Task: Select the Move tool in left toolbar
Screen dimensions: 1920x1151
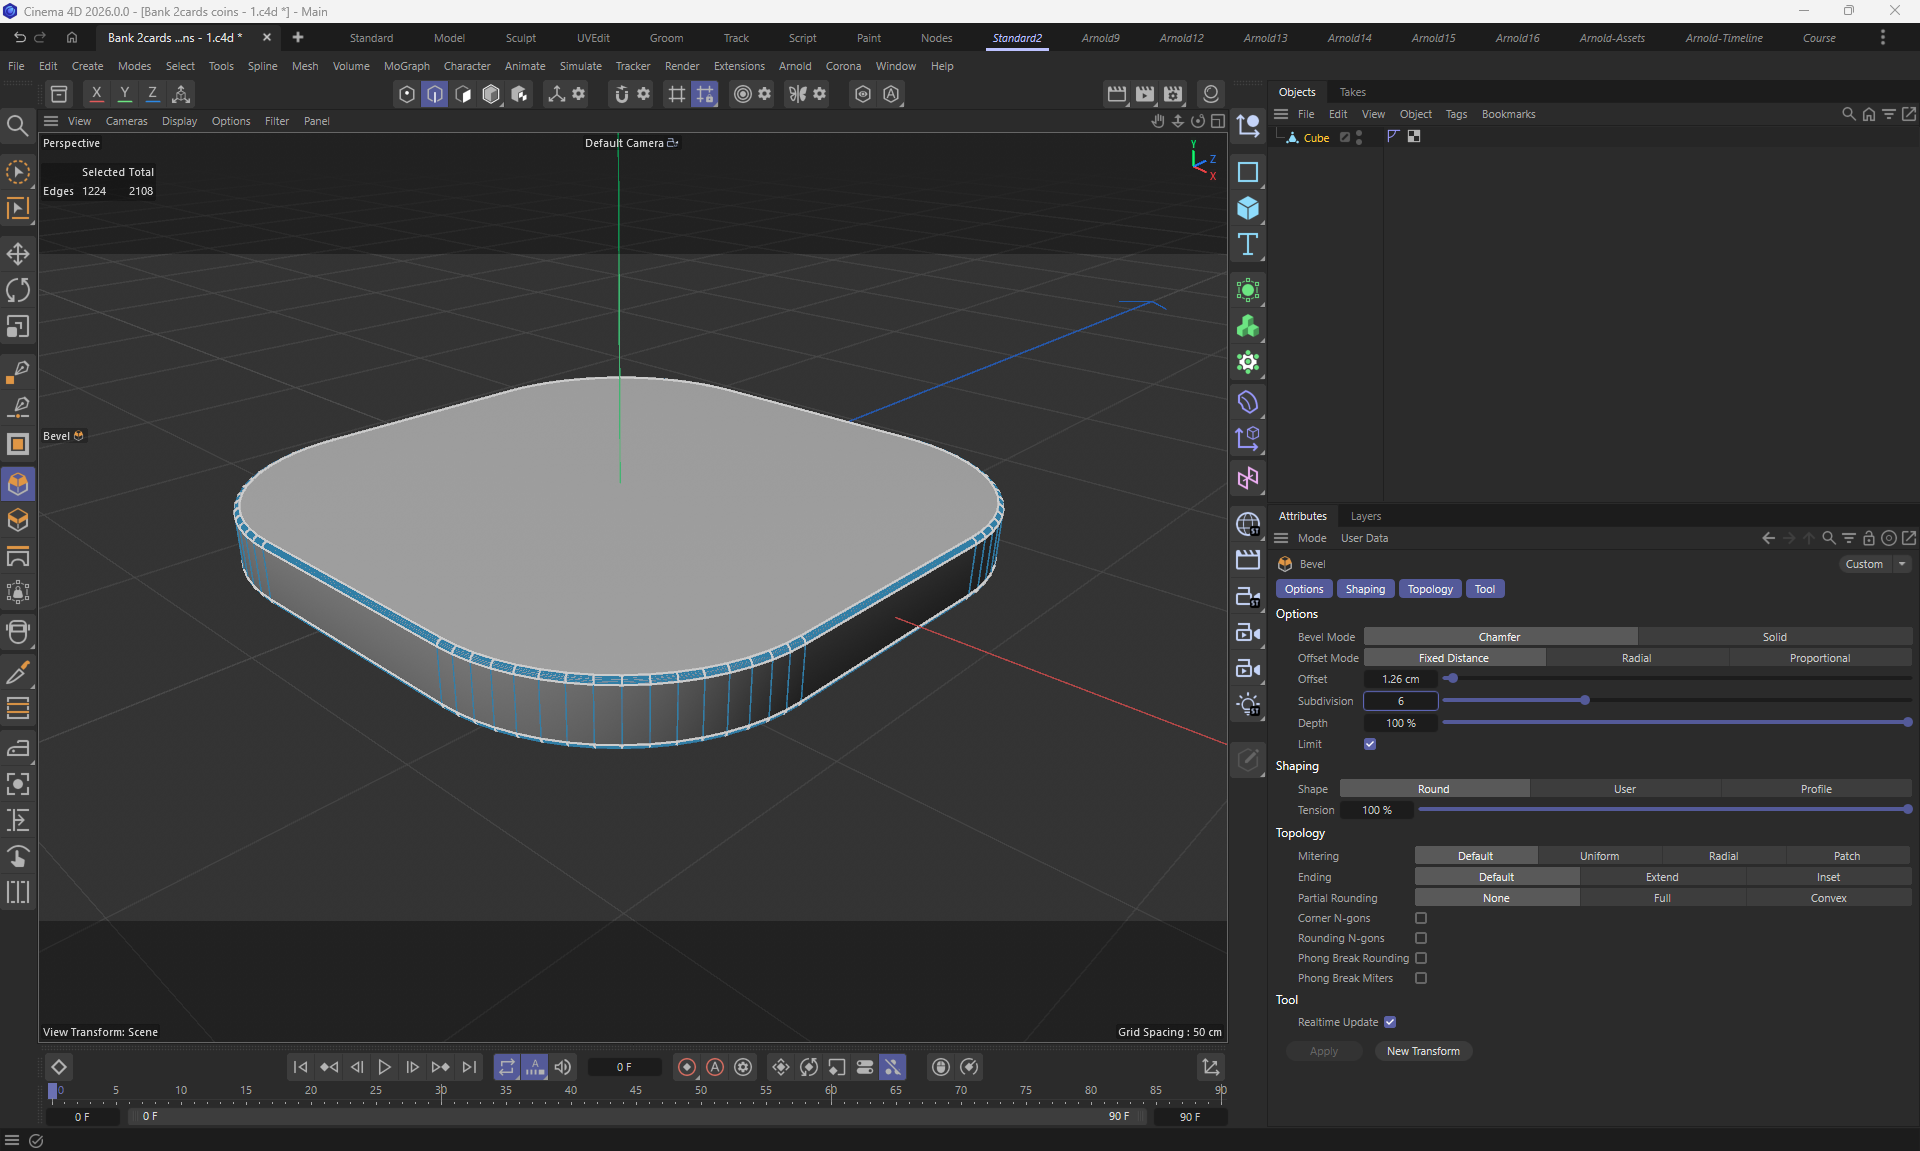Action: (18, 253)
